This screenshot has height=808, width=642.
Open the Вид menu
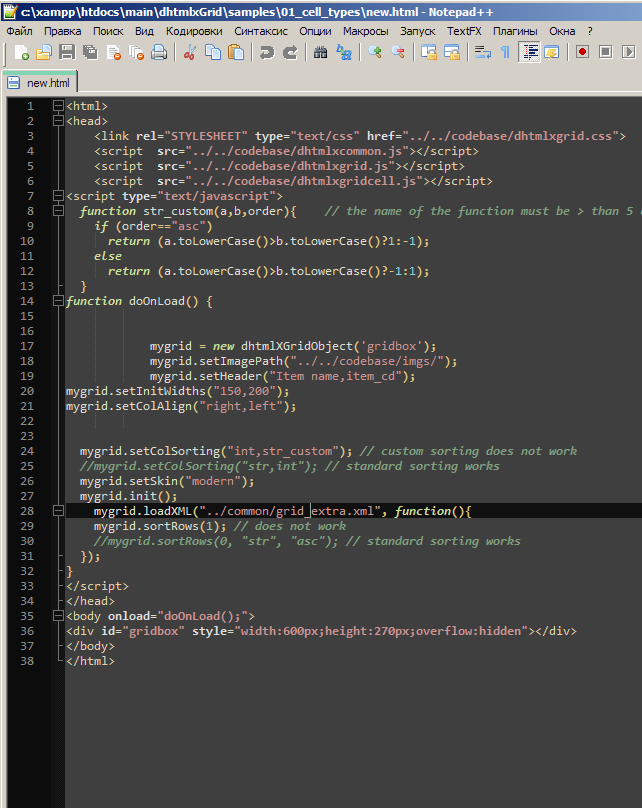144,31
